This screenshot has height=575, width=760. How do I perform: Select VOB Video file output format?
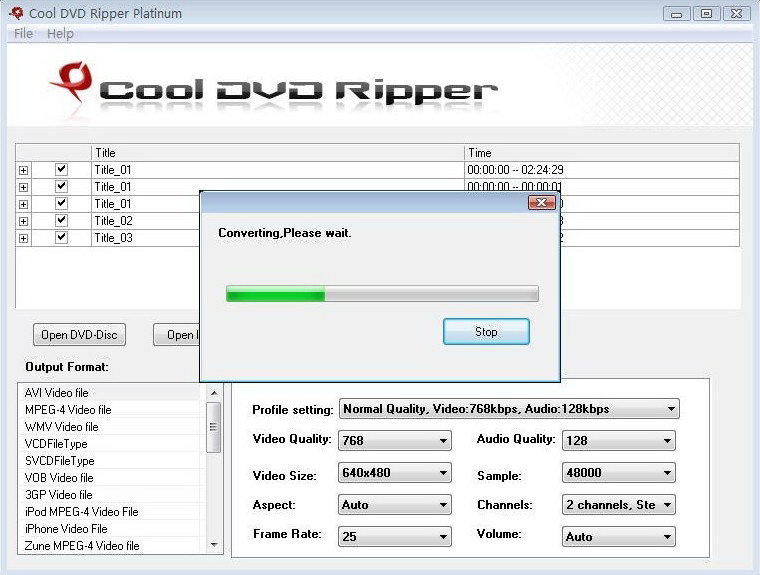111,478
